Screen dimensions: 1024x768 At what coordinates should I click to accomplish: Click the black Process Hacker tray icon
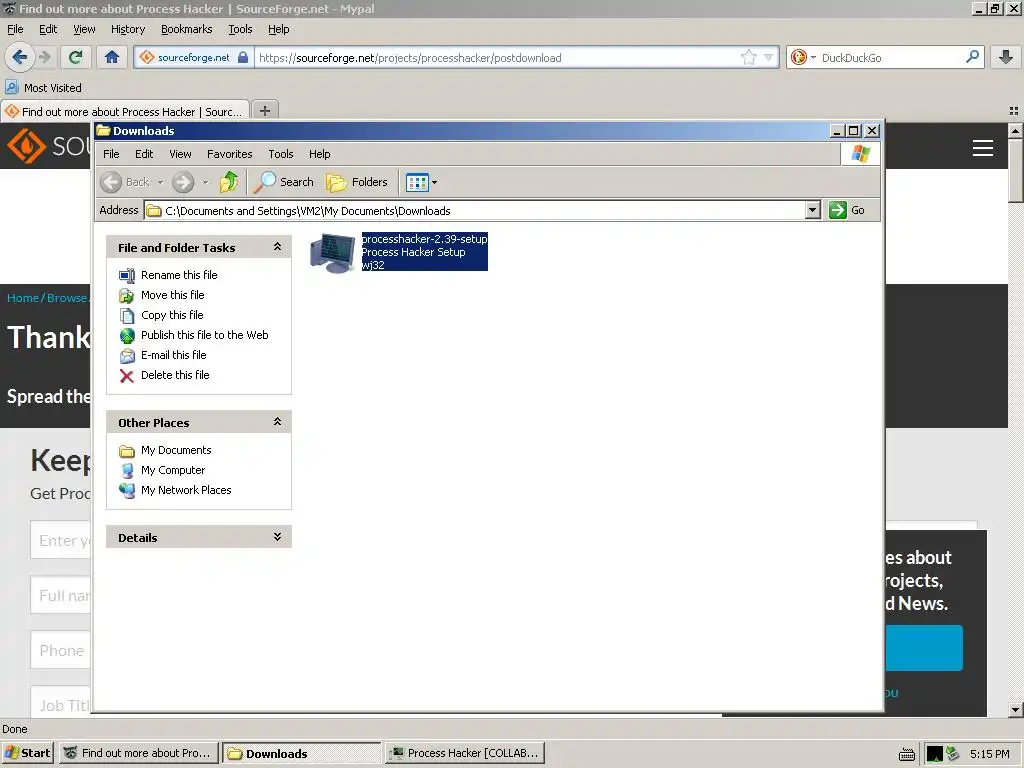tap(935, 754)
